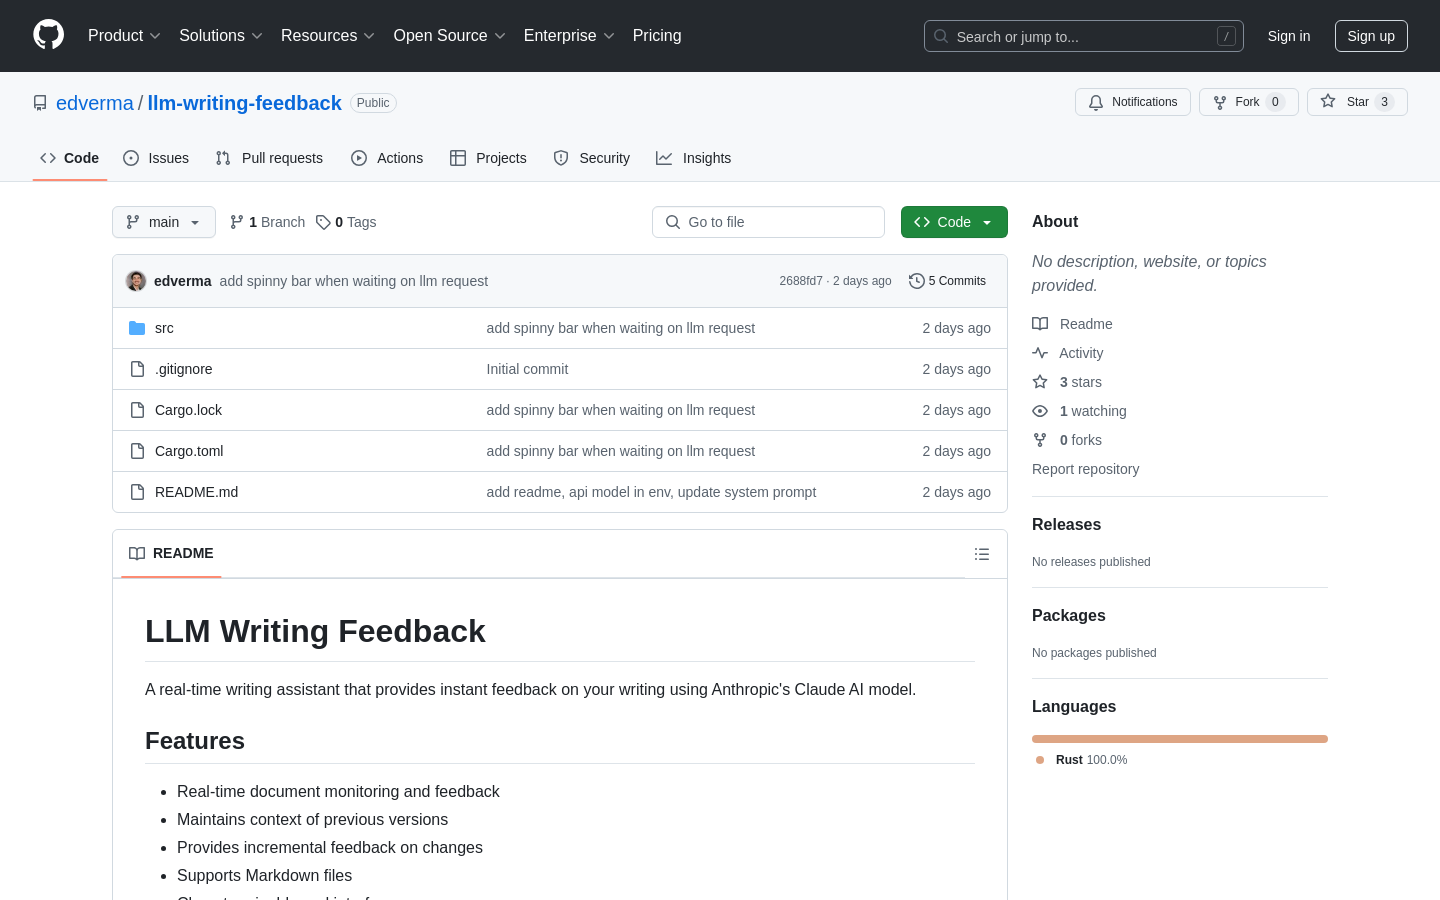Open the Cargo.toml file
The height and width of the screenshot is (900, 1440).
pyautogui.click(x=189, y=451)
